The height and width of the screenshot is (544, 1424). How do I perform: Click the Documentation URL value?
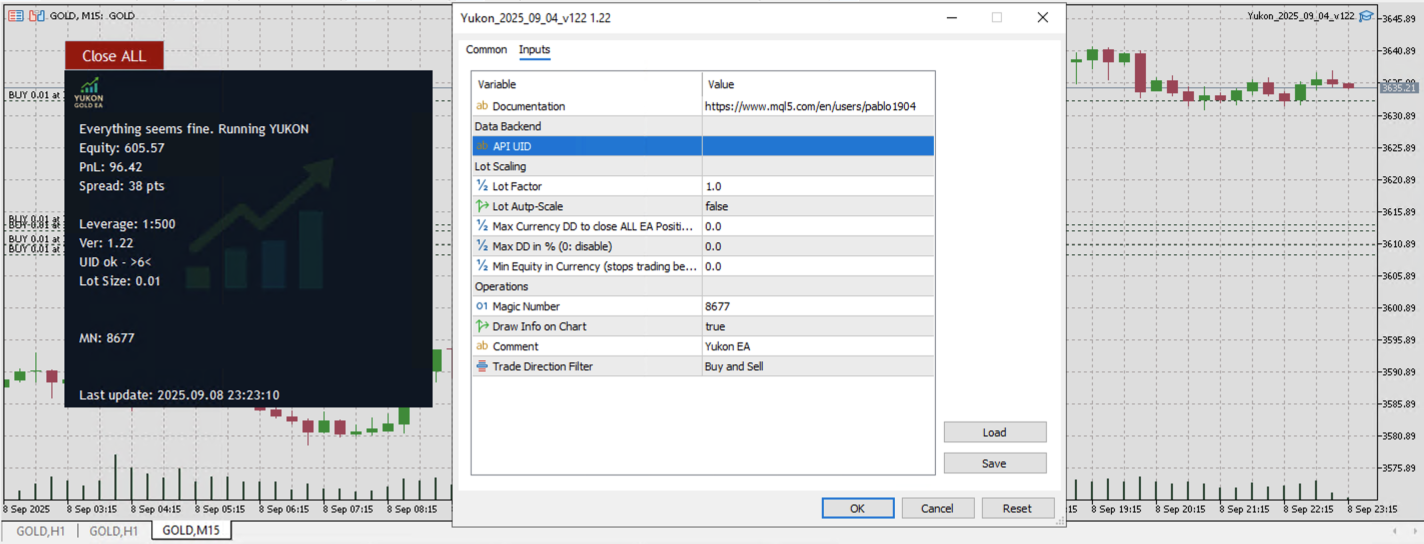818,106
